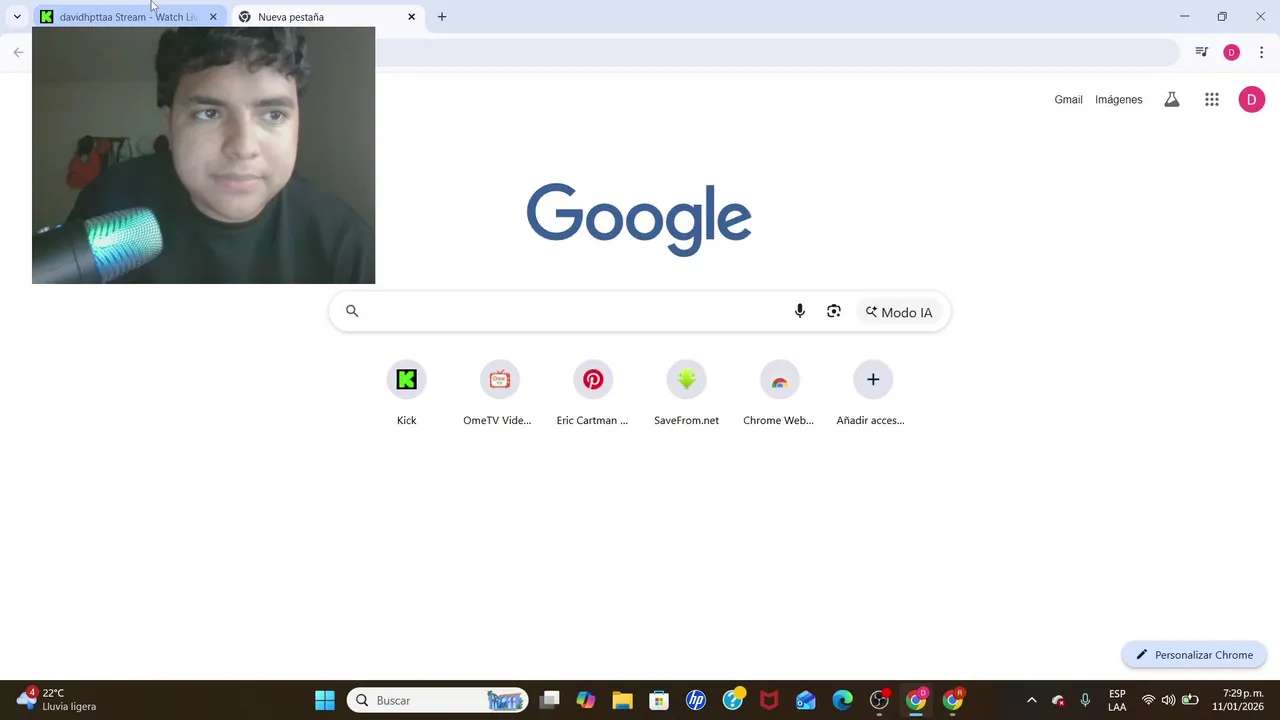Click the search magnifier icon in Google box
This screenshot has height=720, width=1280.
352,311
